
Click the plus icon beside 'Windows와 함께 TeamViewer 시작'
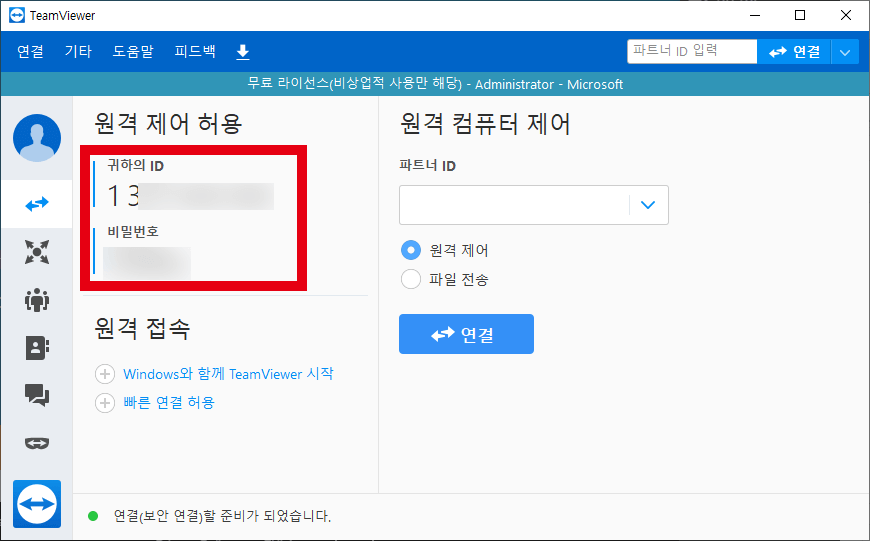pyautogui.click(x=105, y=374)
